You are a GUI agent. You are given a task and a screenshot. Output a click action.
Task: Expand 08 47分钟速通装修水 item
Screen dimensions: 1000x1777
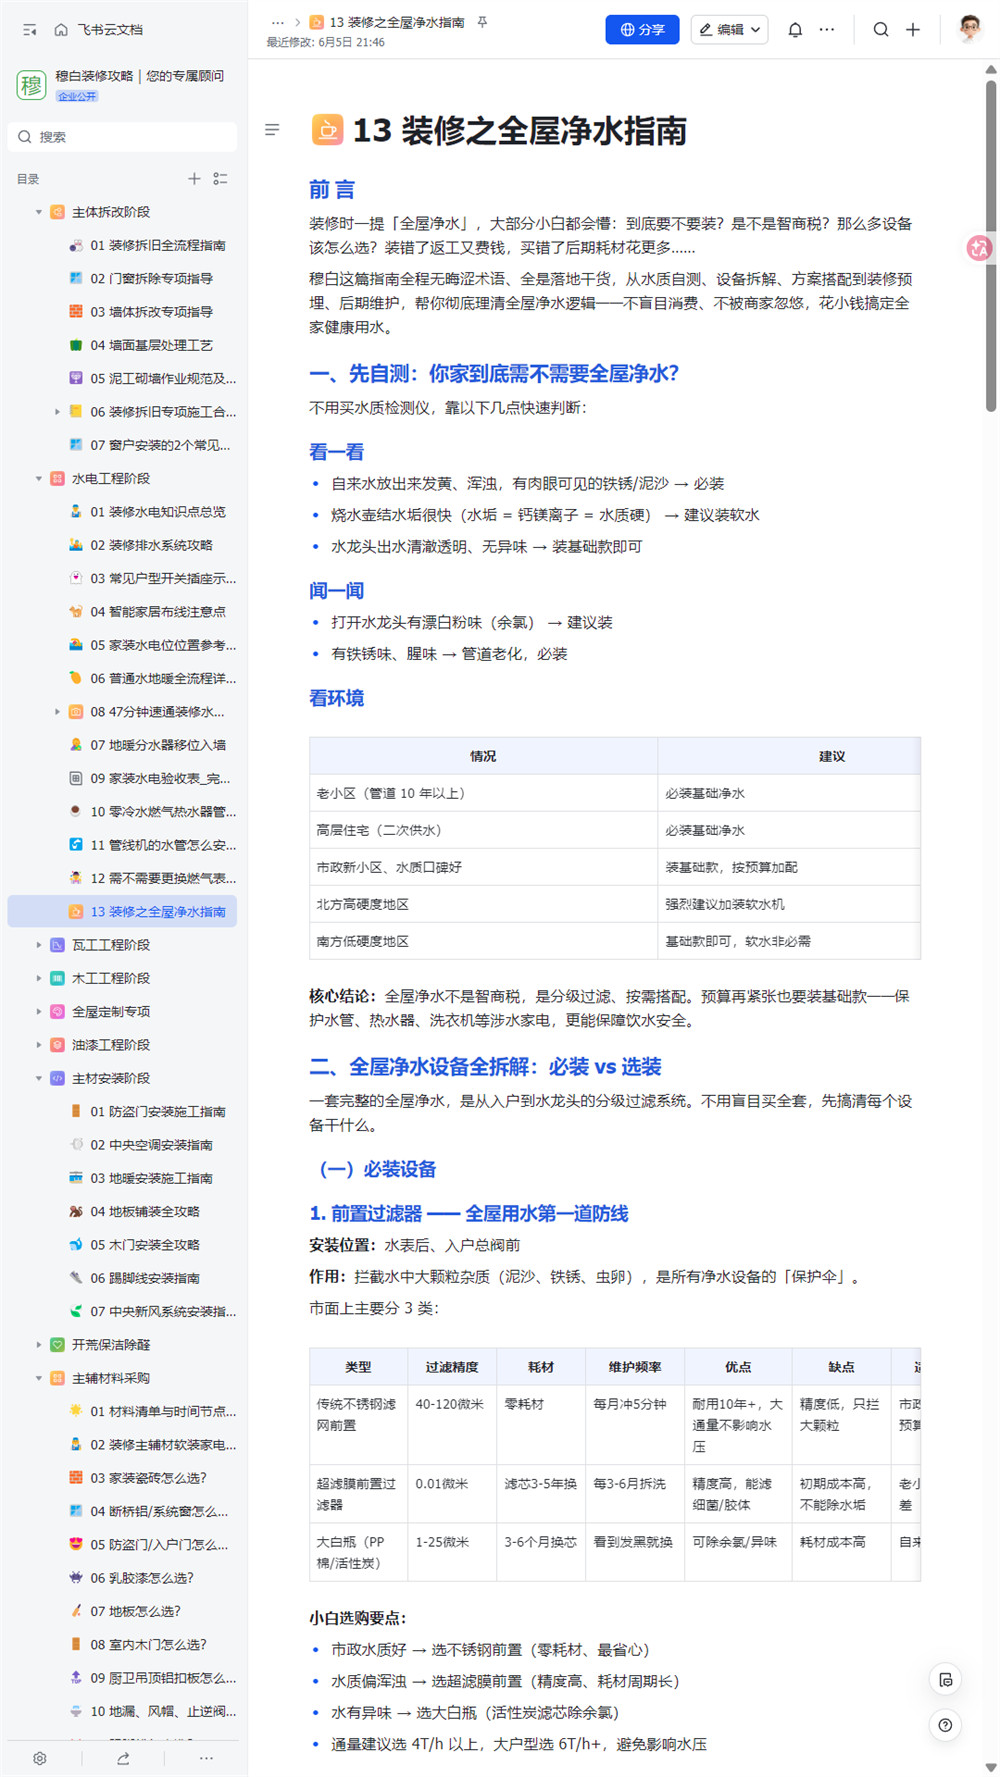point(57,712)
